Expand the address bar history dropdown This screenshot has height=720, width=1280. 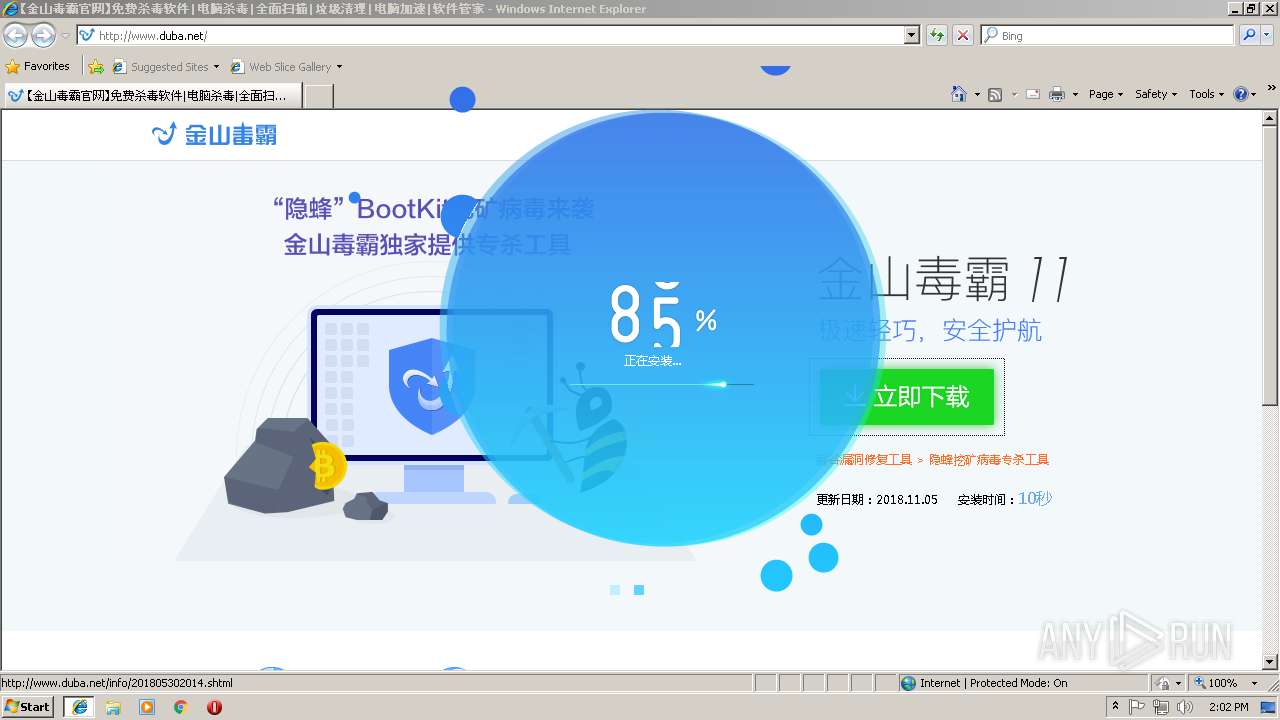click(911, 35)
